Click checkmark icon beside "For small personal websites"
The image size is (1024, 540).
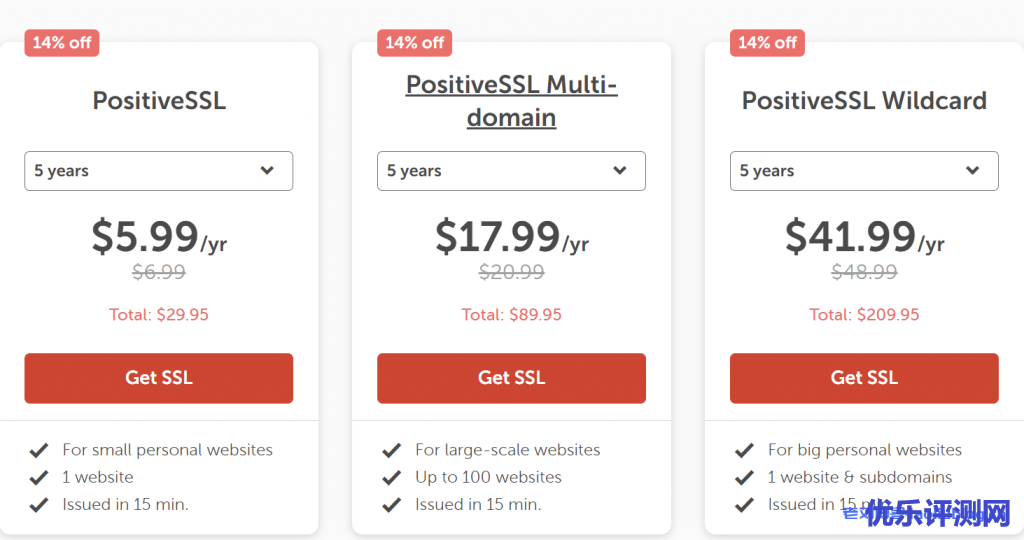pos(39,450)
